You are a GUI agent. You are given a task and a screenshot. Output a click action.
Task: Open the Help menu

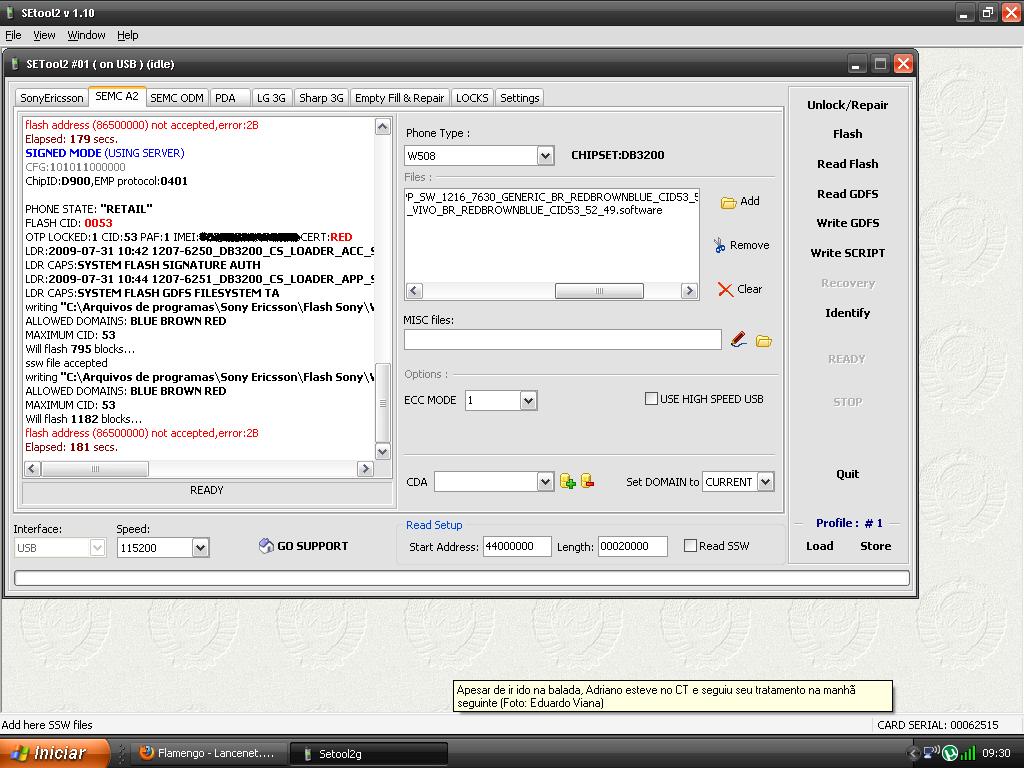128,35
